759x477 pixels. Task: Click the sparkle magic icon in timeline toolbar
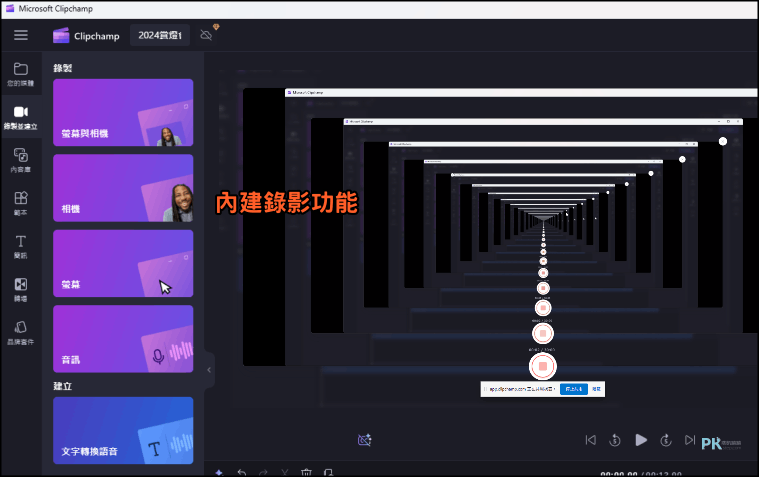point(219,472)
